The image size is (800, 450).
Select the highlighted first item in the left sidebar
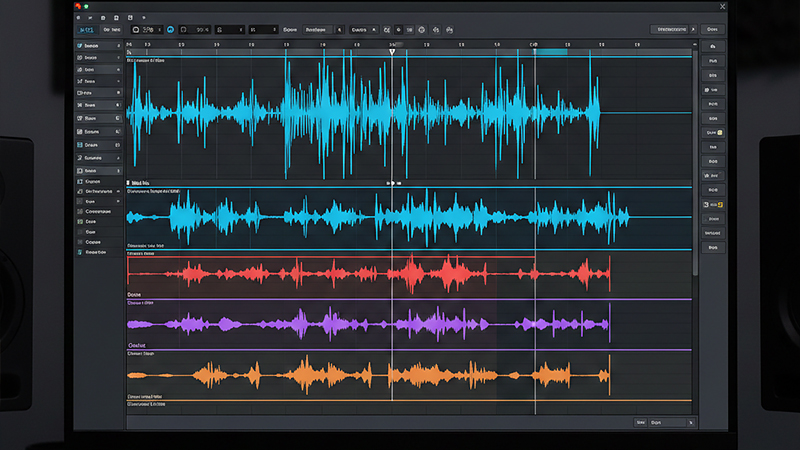98,46
